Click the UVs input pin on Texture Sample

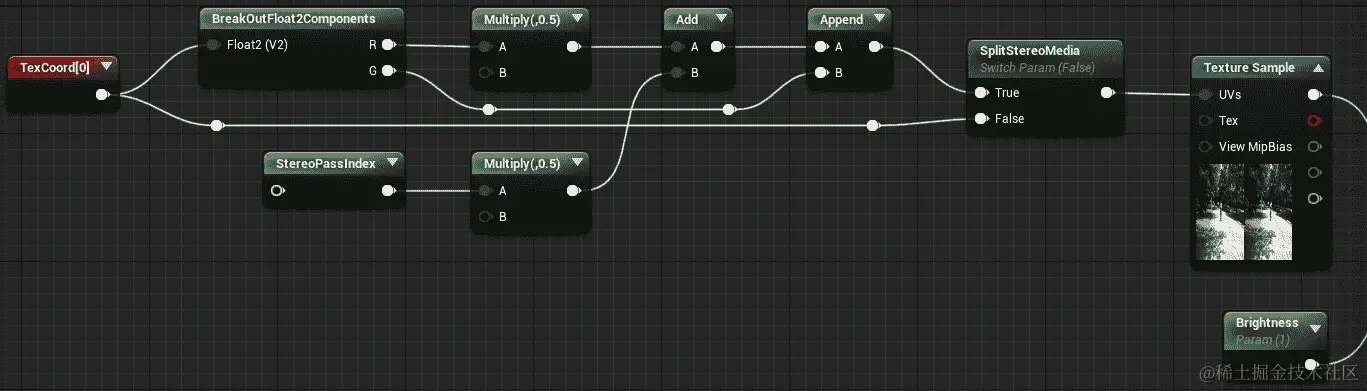1205,95
